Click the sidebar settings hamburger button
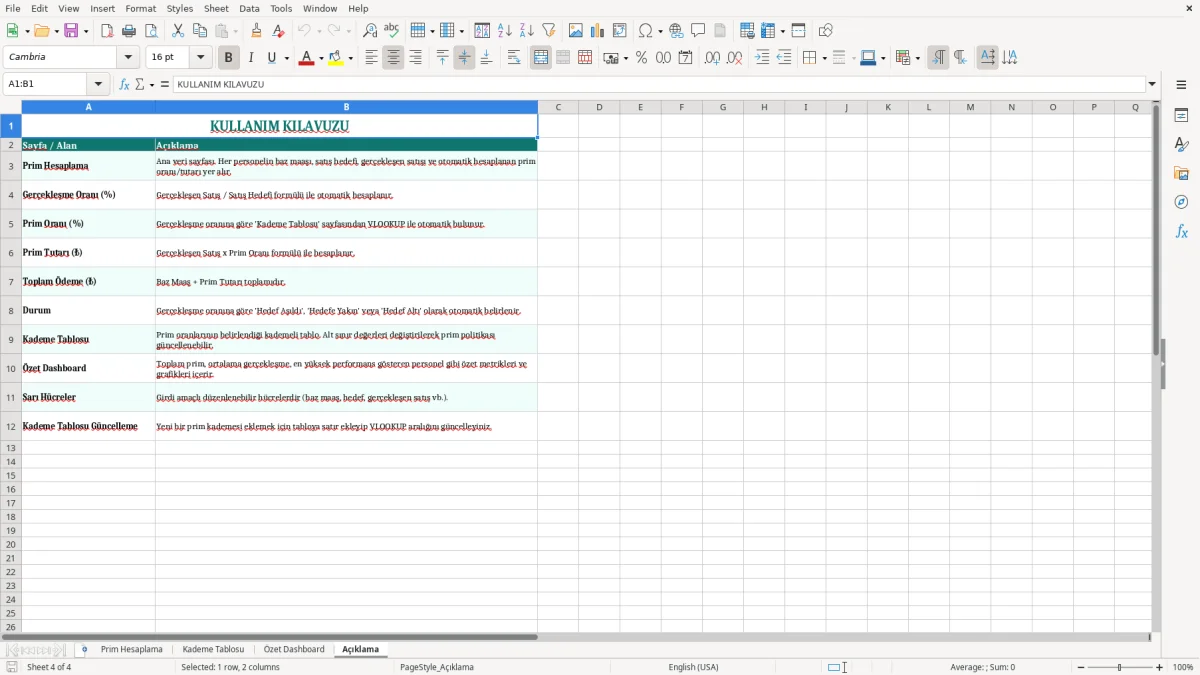1200x675 pixels. click(x=1181, y=85)
